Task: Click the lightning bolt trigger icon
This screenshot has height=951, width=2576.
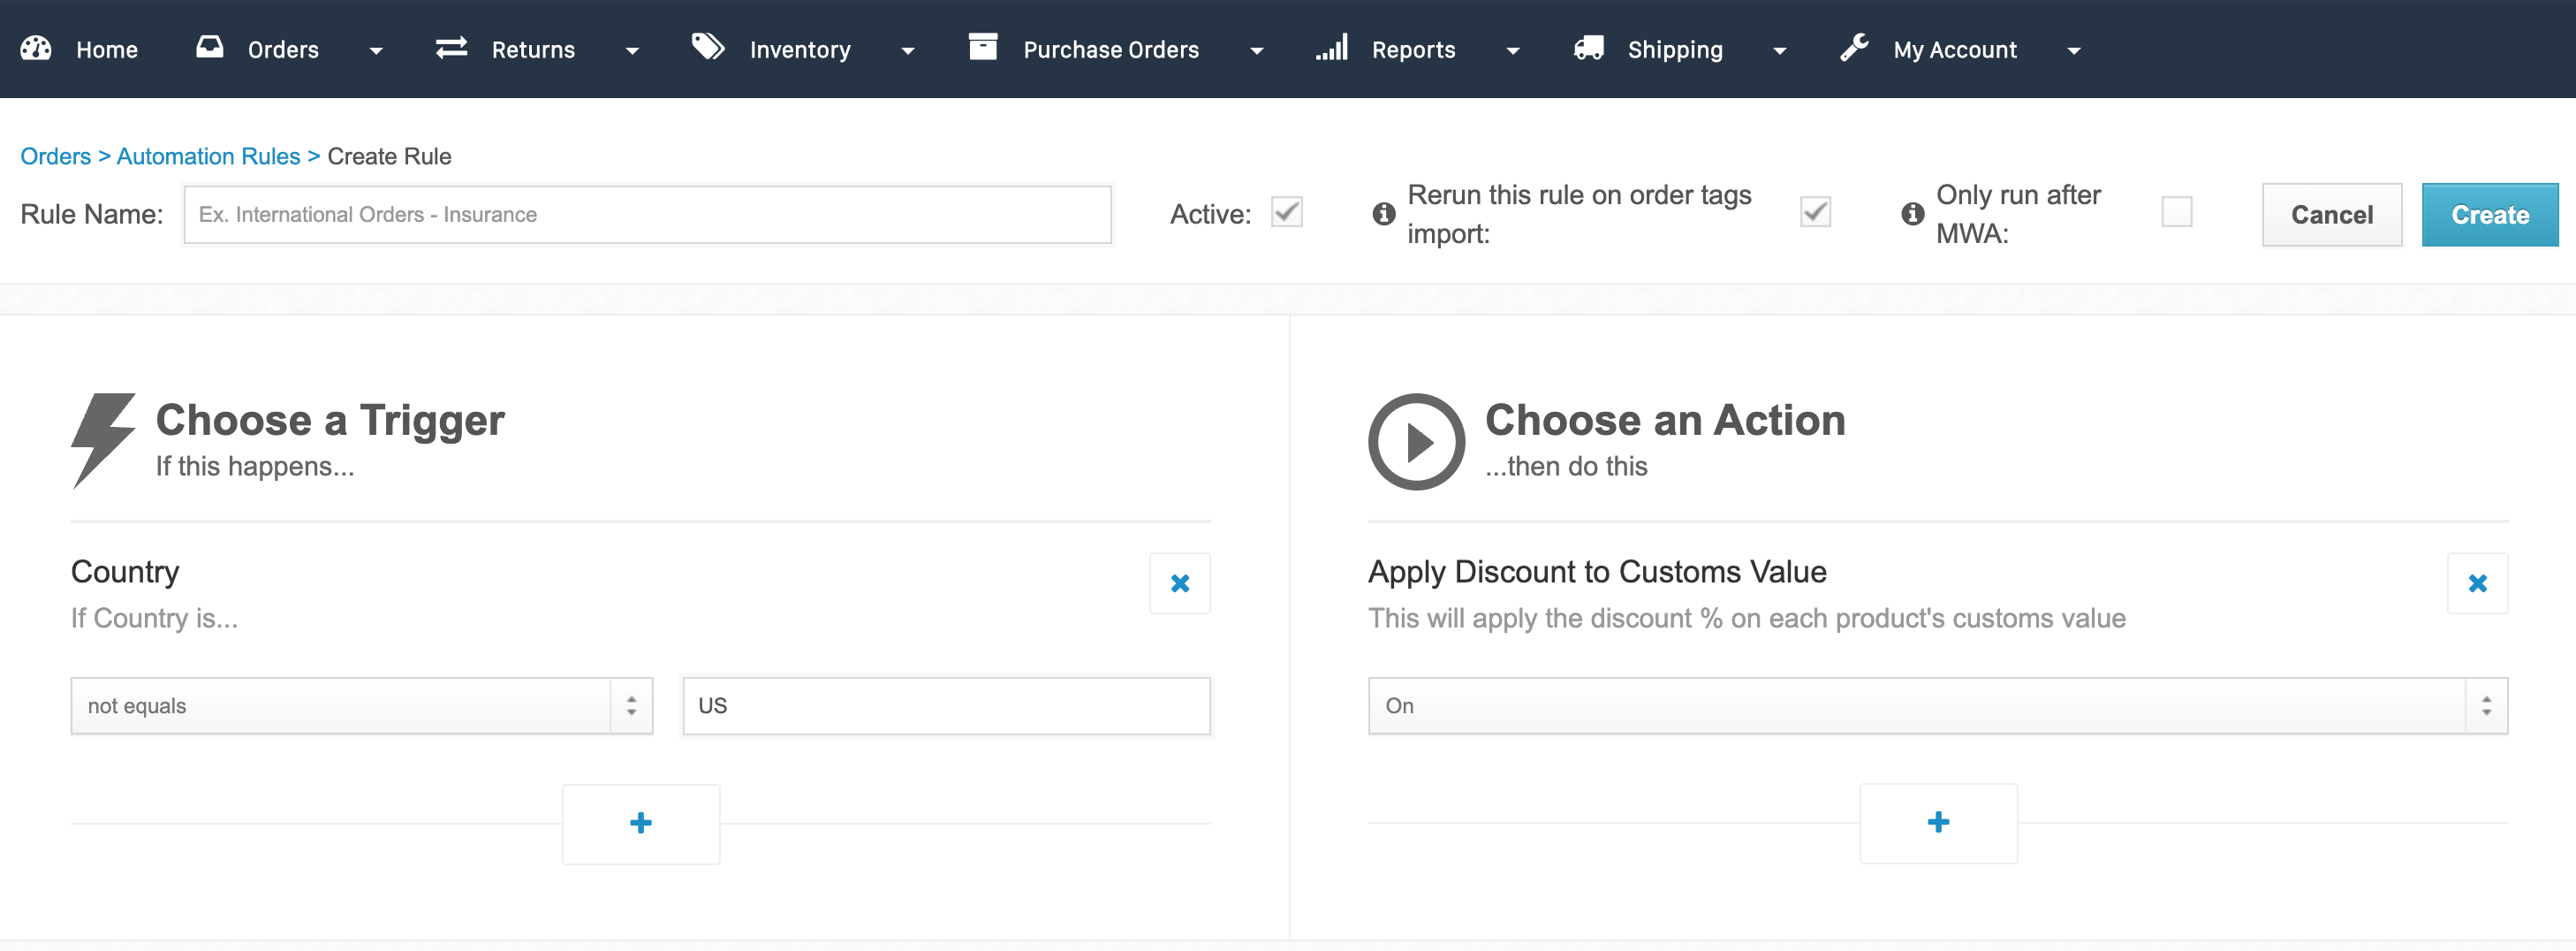Action: (x=103, y=440)
